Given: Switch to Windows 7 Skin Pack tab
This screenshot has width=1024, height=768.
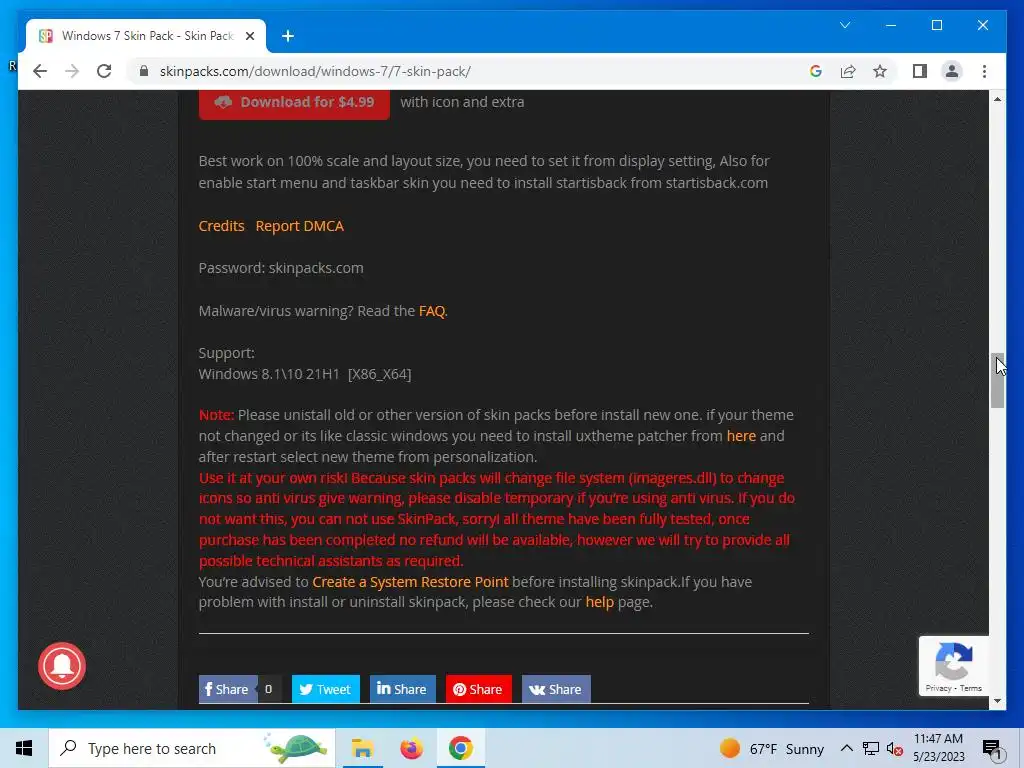Looking at the screenshot, I should coord(146,36).
